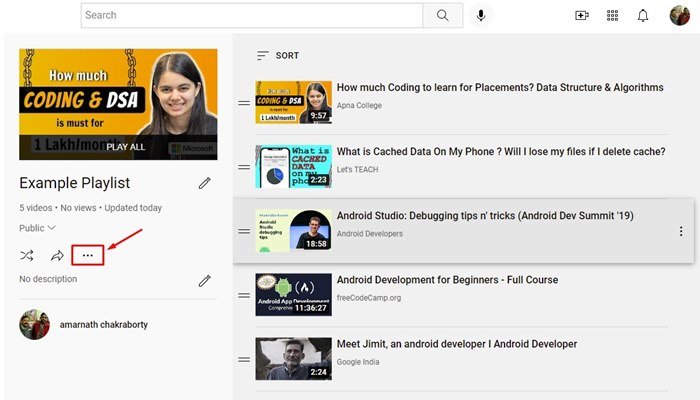
Task: Click the No description text
Action: (x=48, y=279)
